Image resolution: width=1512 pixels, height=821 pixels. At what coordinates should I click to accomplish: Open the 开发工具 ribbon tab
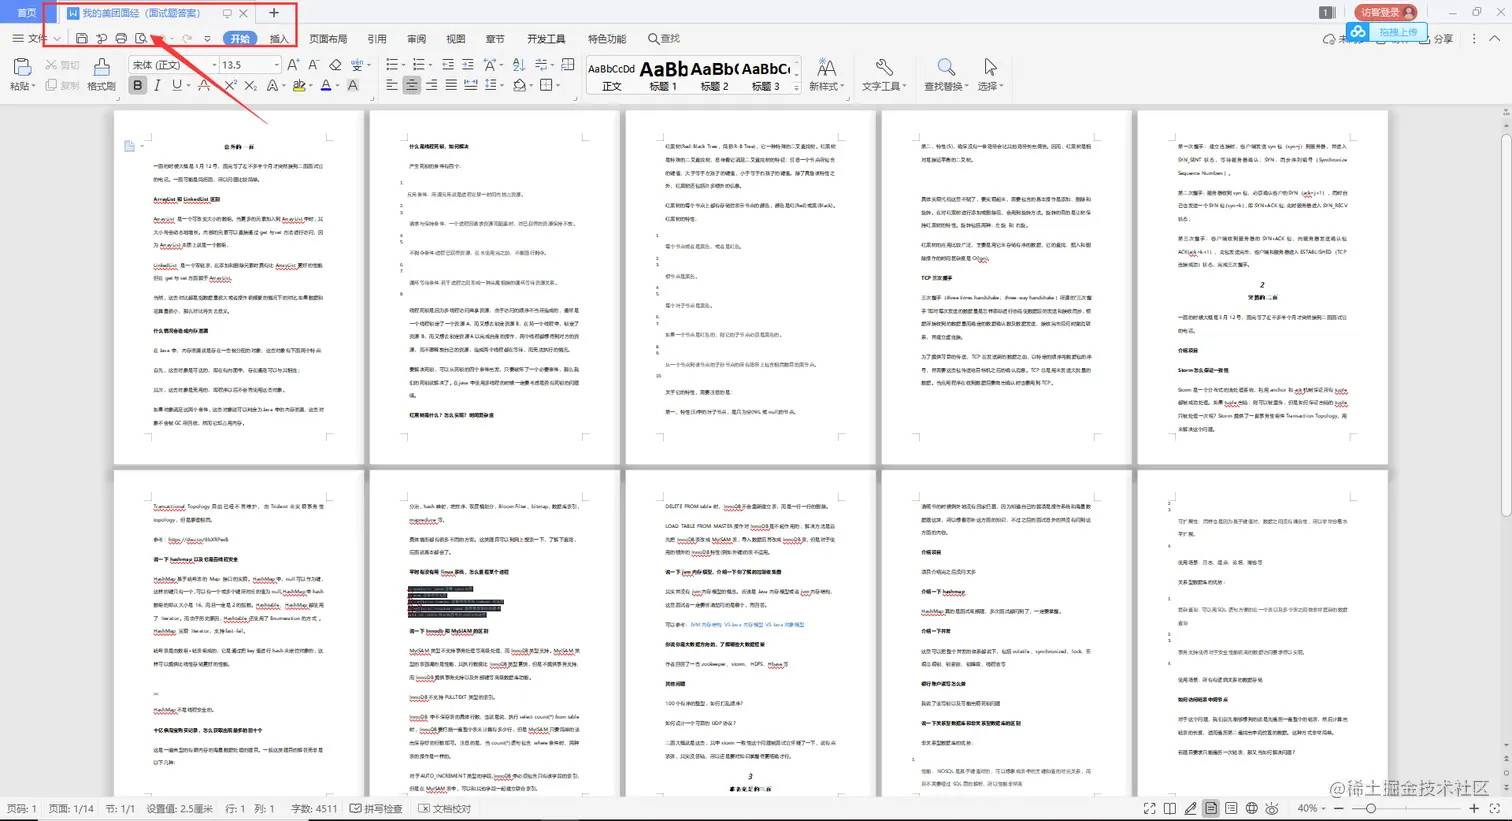[546, 39]
